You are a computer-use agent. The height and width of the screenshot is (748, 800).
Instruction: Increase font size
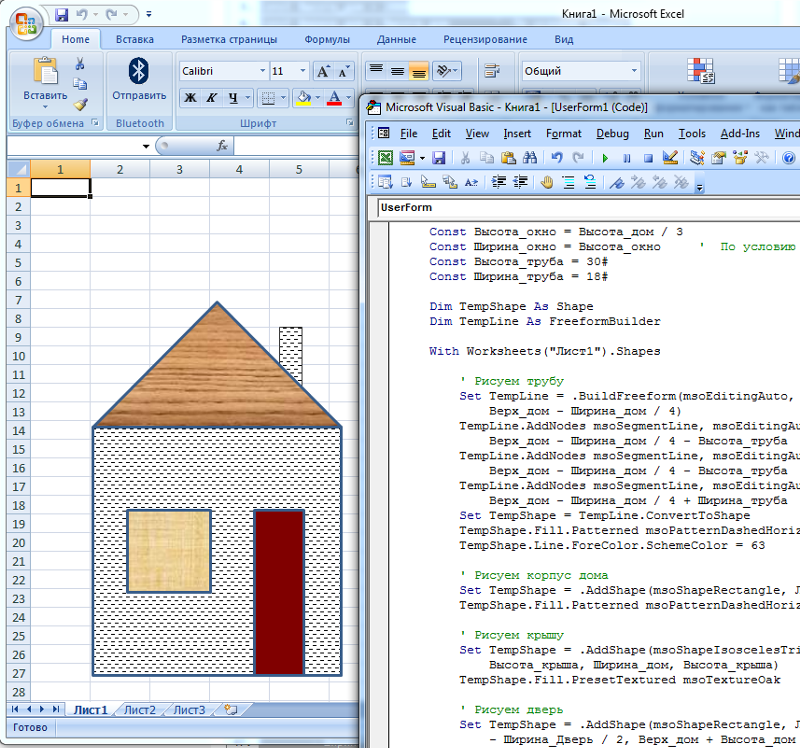coord(323,71)
